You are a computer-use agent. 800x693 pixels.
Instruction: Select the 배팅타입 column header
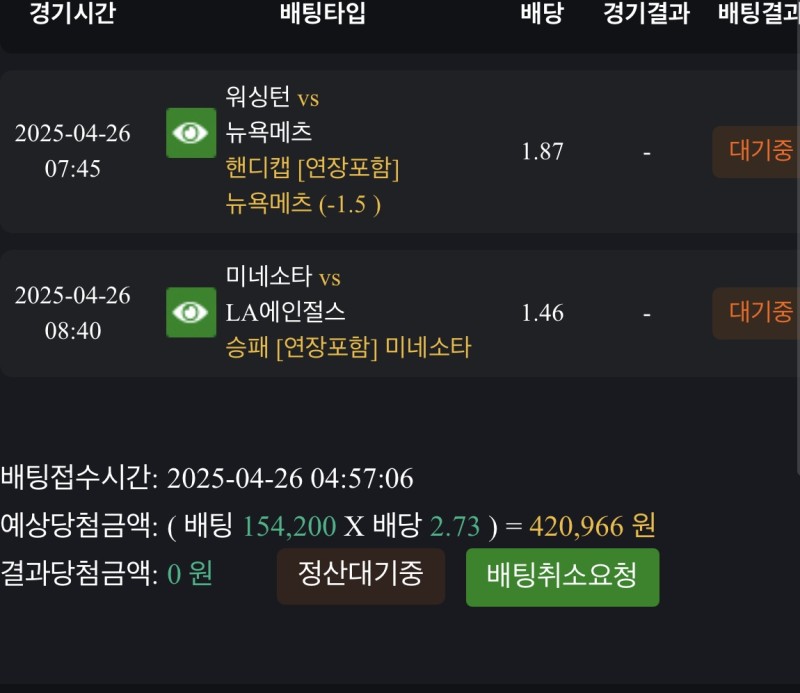pos(323,14)
